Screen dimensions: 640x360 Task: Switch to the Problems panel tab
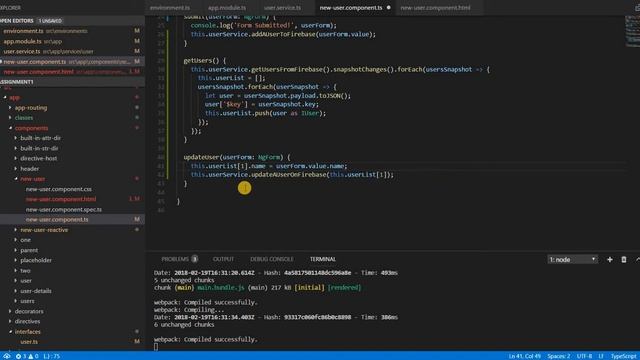(179, 259)
